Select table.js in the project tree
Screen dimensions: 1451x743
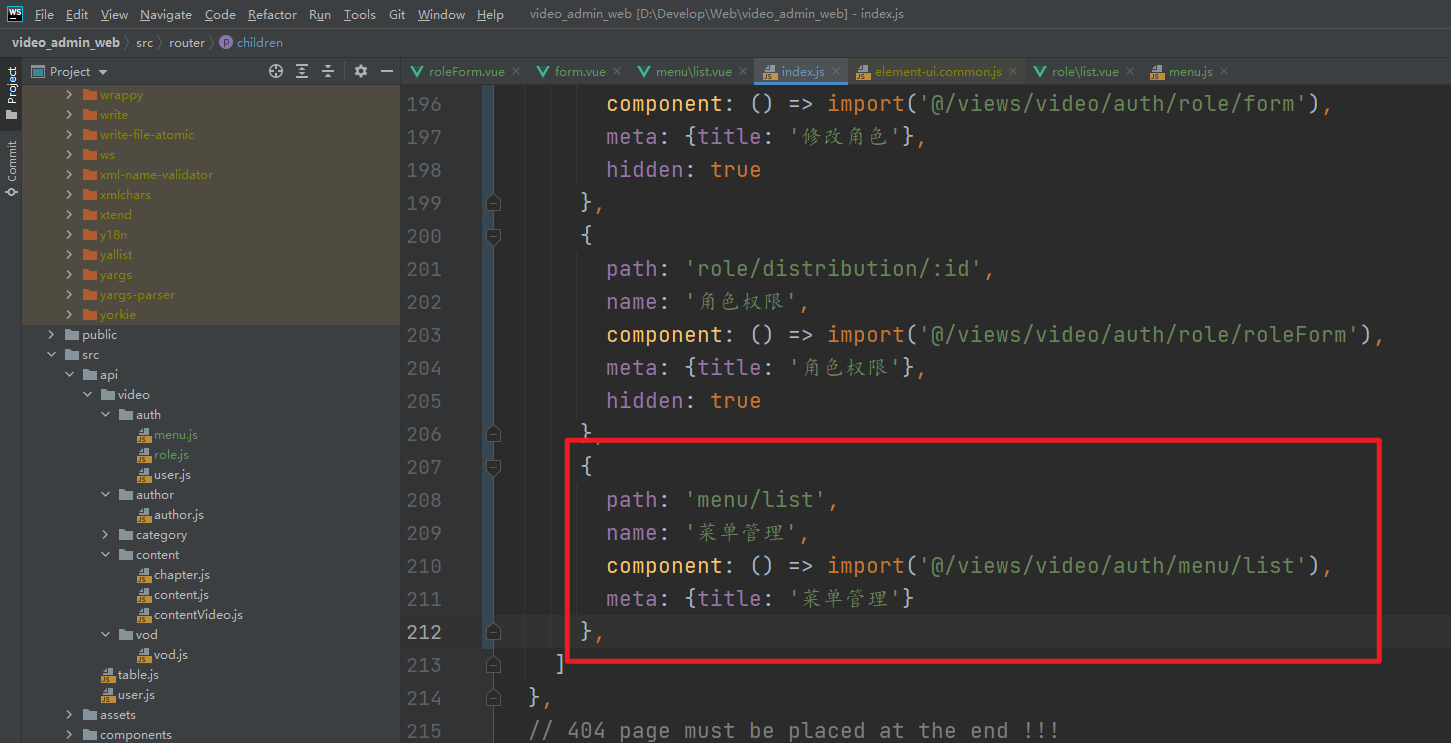138,675
